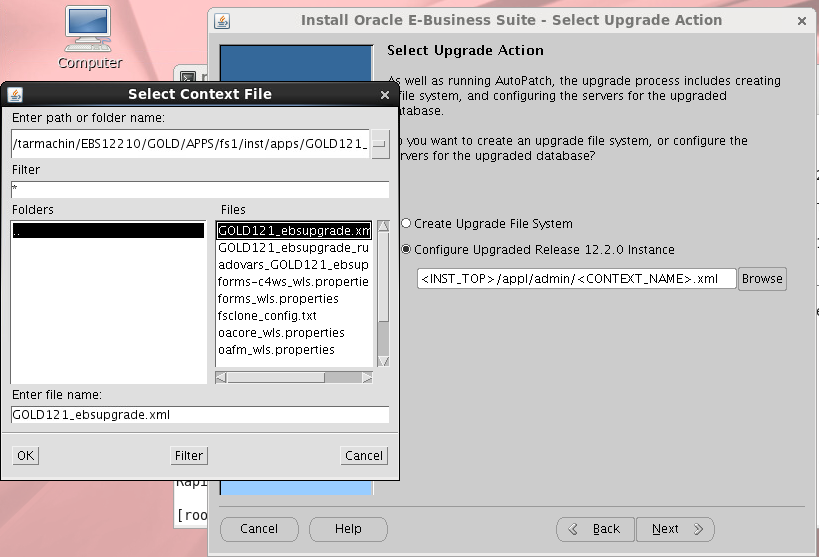Select GOLD121_ebsupgrade.xml in Files list

coord(294,230)
